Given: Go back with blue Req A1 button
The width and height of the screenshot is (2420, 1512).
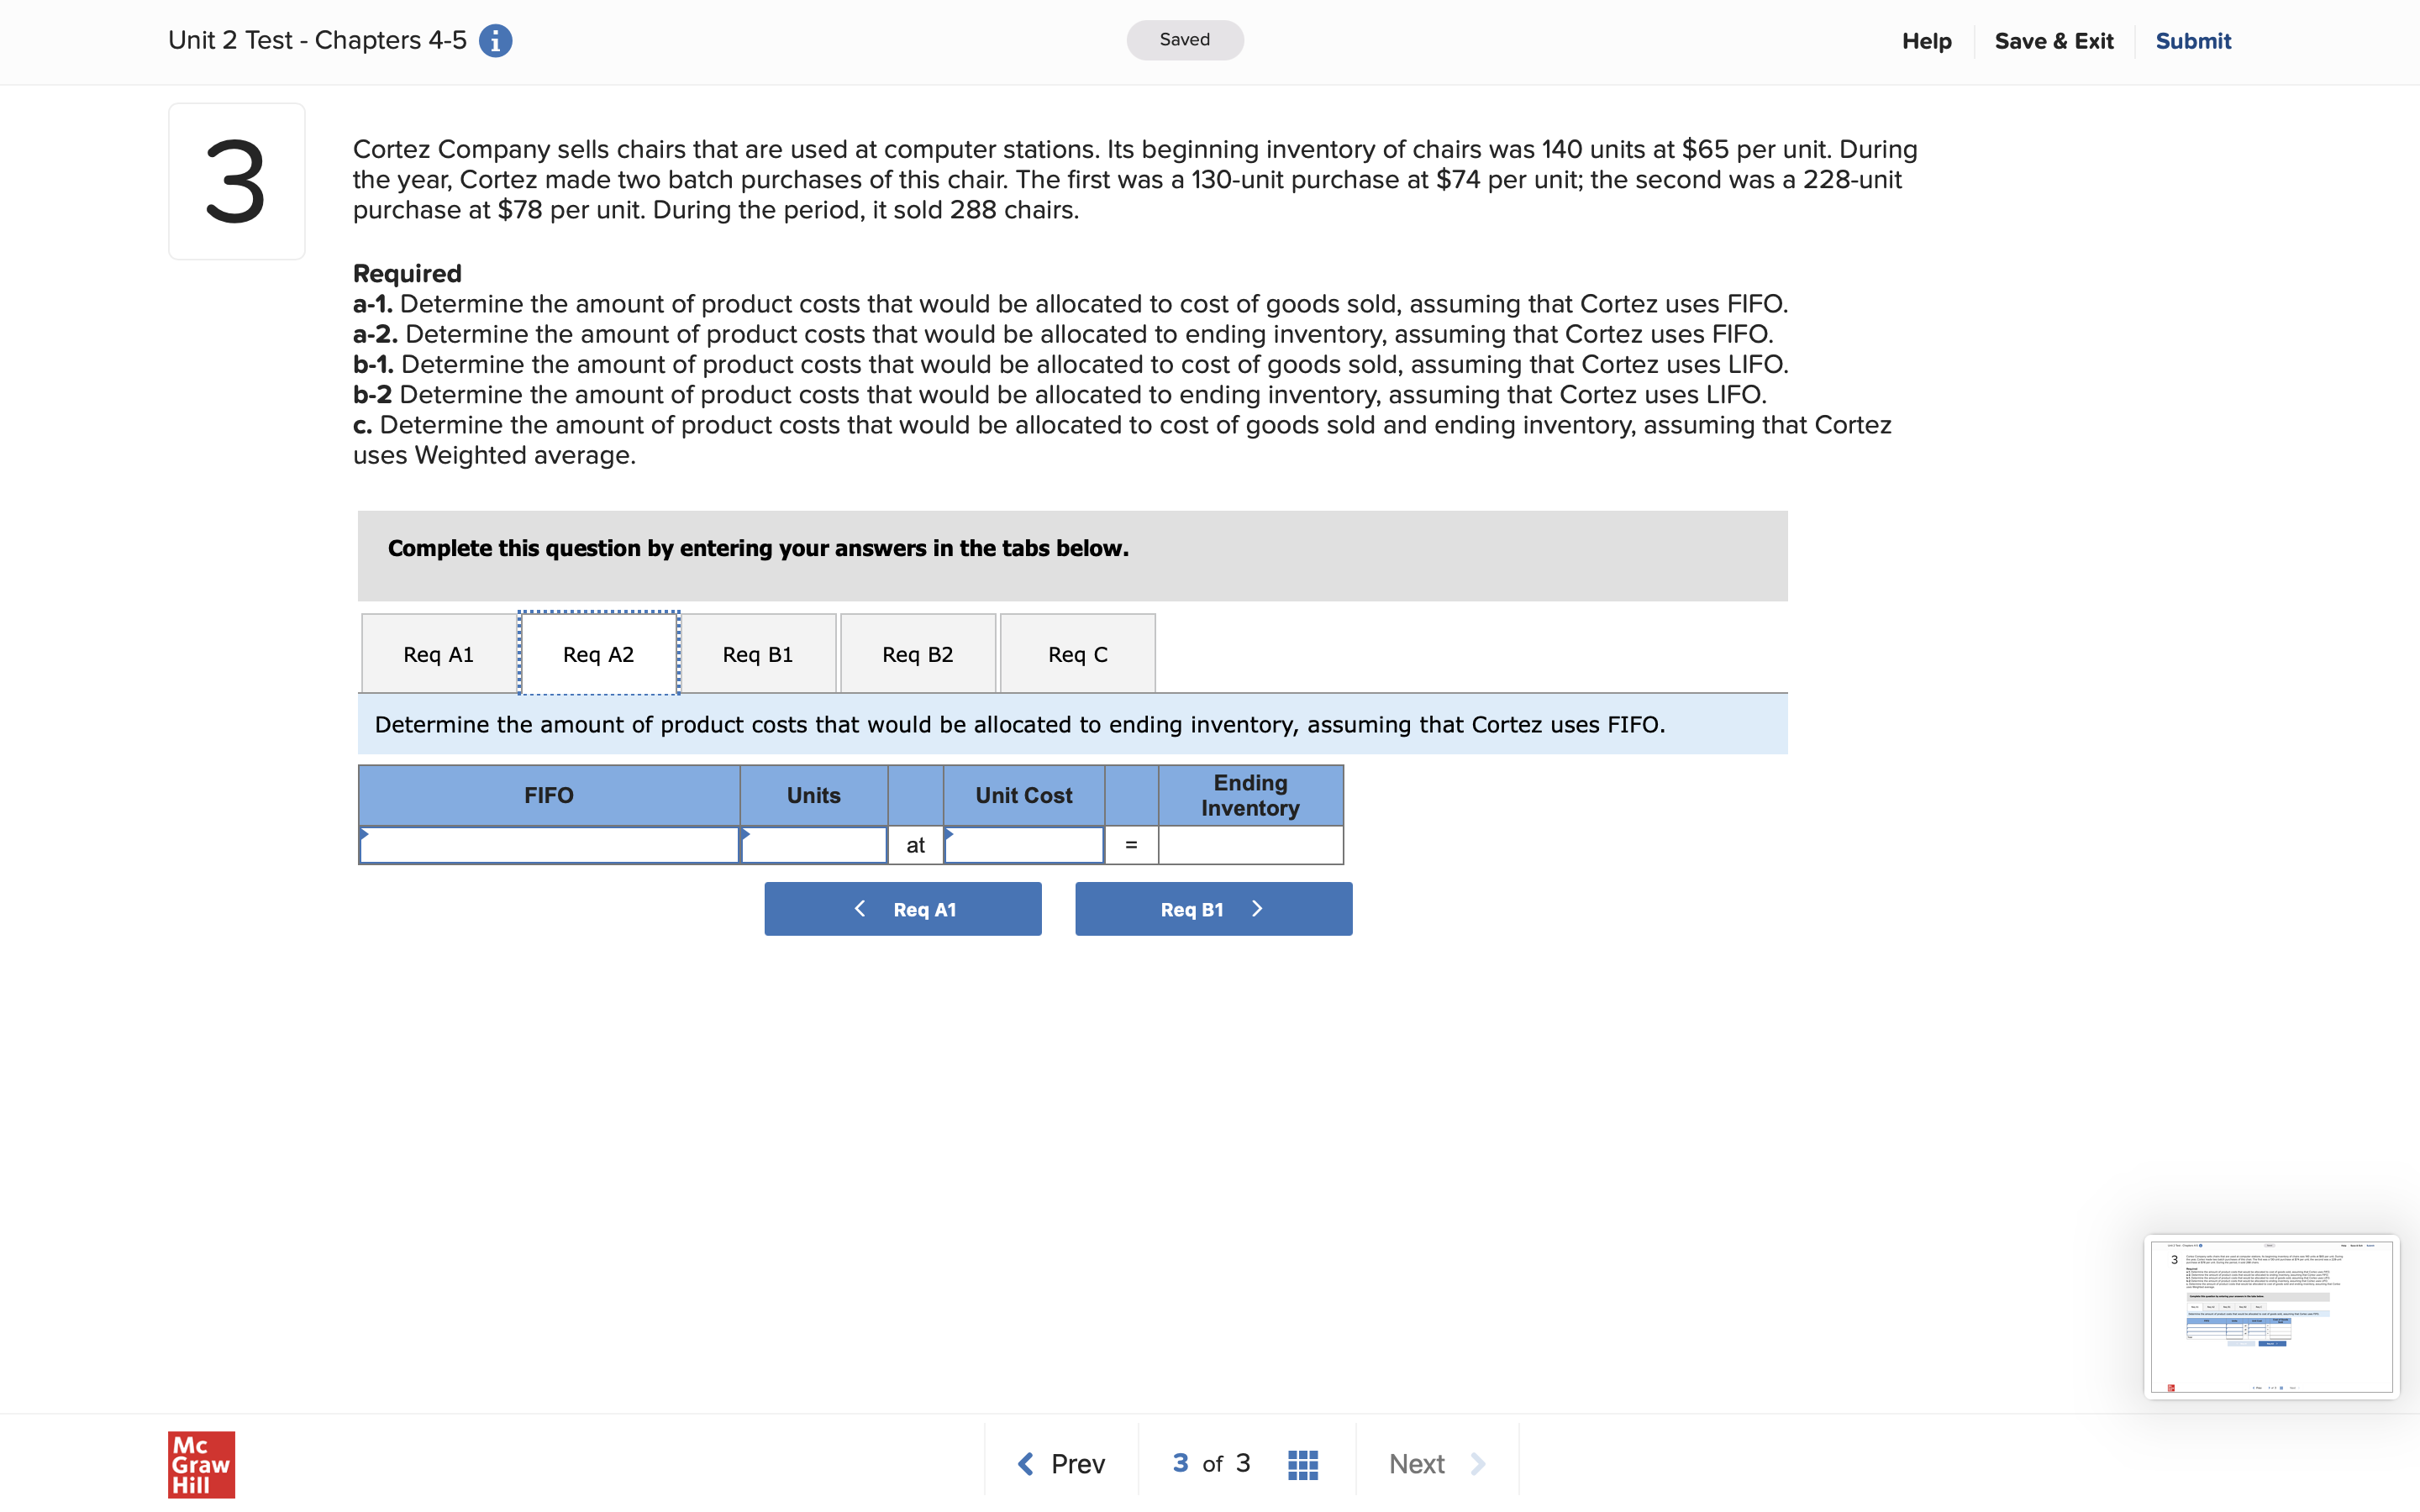Looking at the screenshot, I should click(x=902, y=909).
